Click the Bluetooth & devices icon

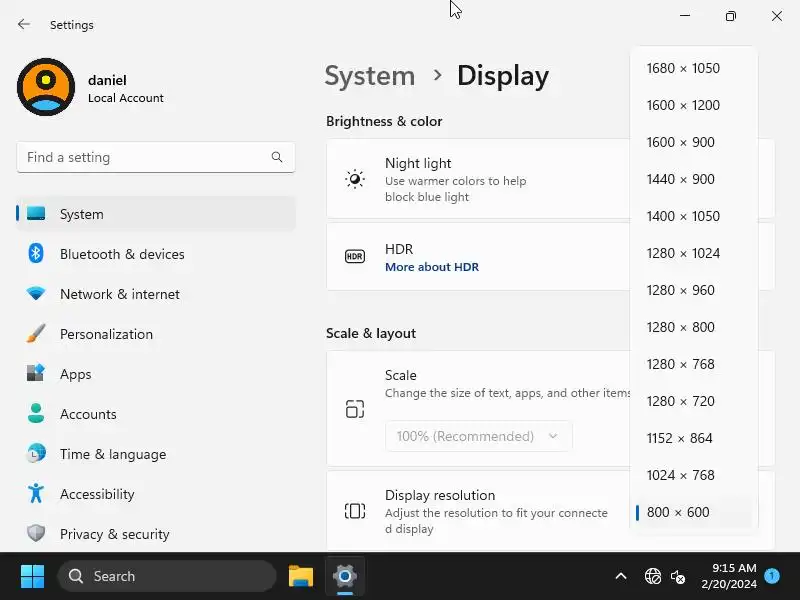[x=36, y=254]
